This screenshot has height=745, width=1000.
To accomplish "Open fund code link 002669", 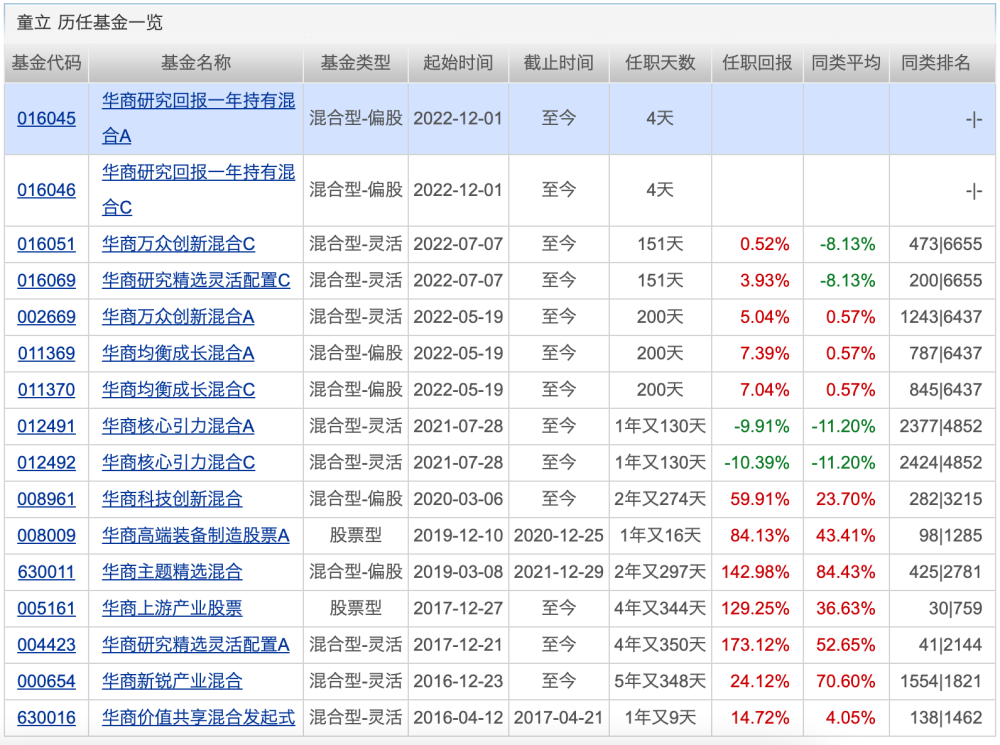I will point(47,317).
